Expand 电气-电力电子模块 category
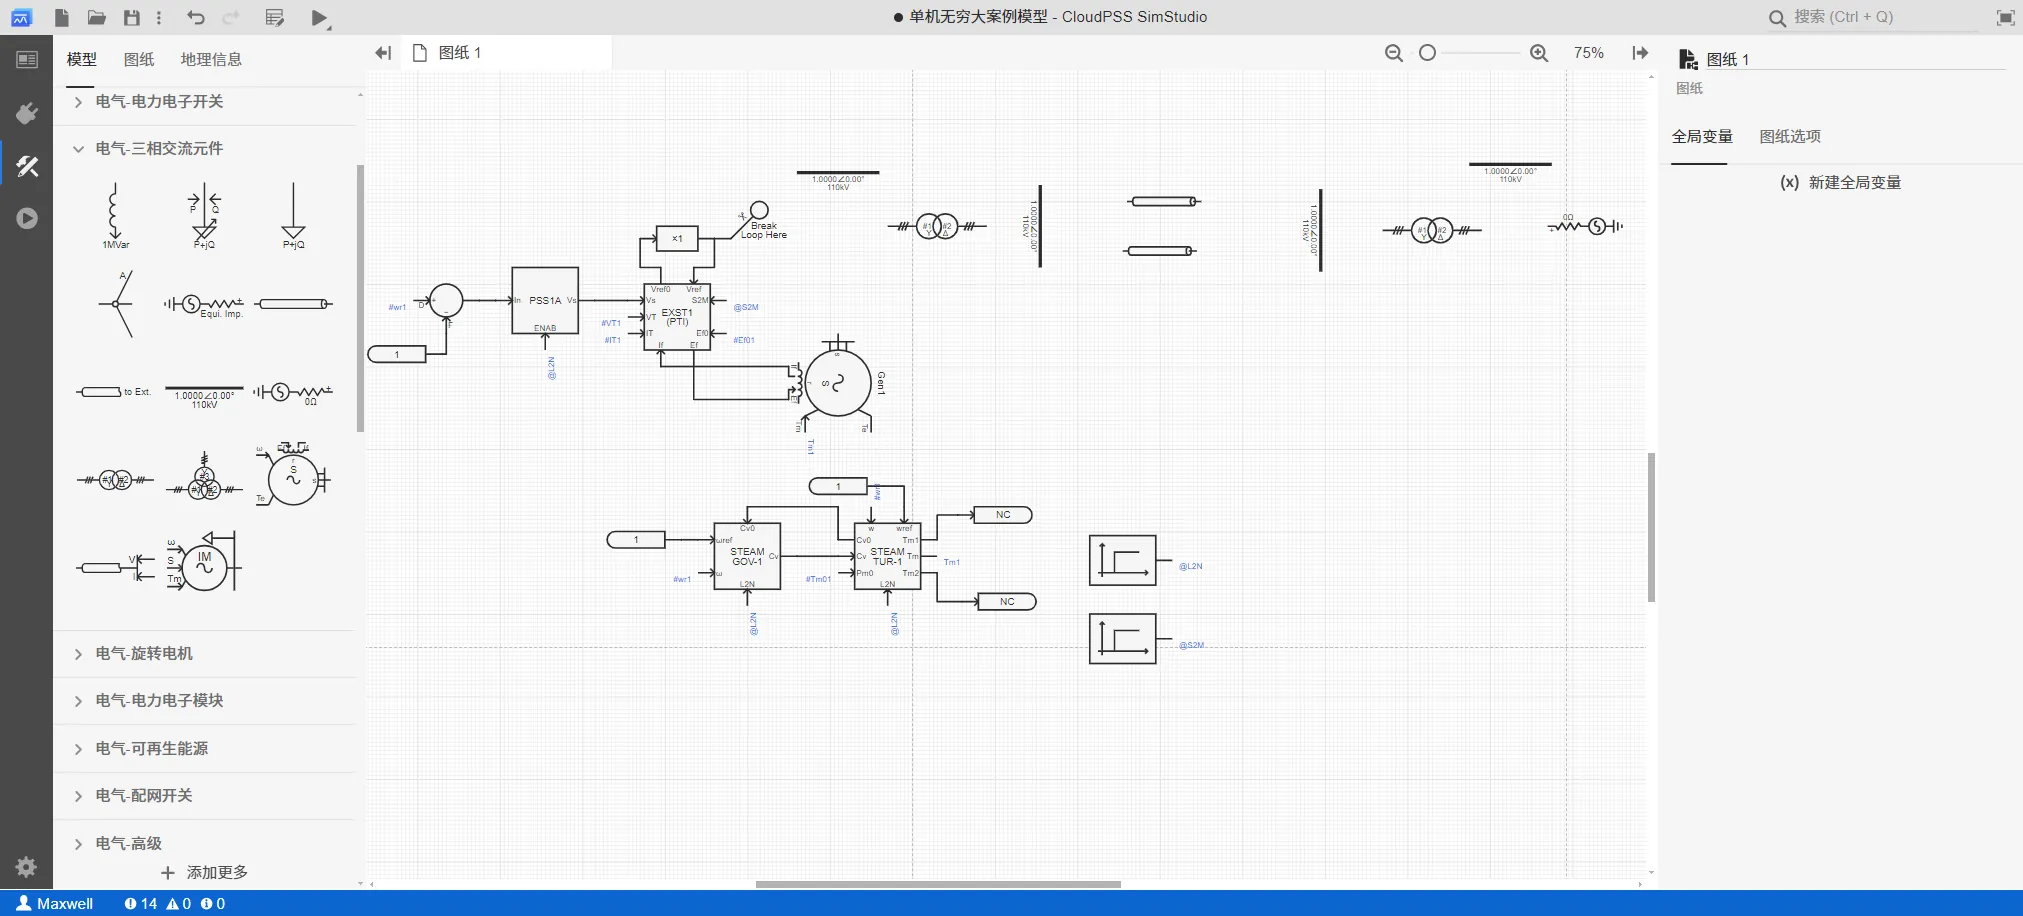This screenshot has width=2023, height=916. tap(205, 701)
